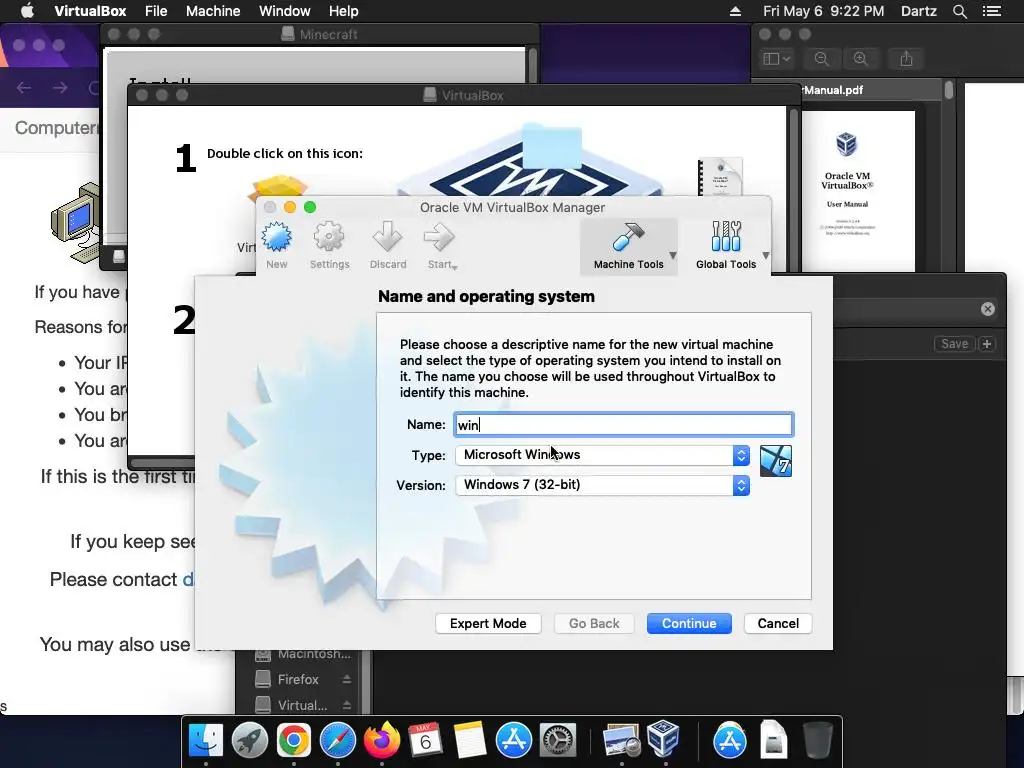This screenshot has height=768, width=1024.
Task: Switch to Expert Mode
Action: click(x=488, y=624)
